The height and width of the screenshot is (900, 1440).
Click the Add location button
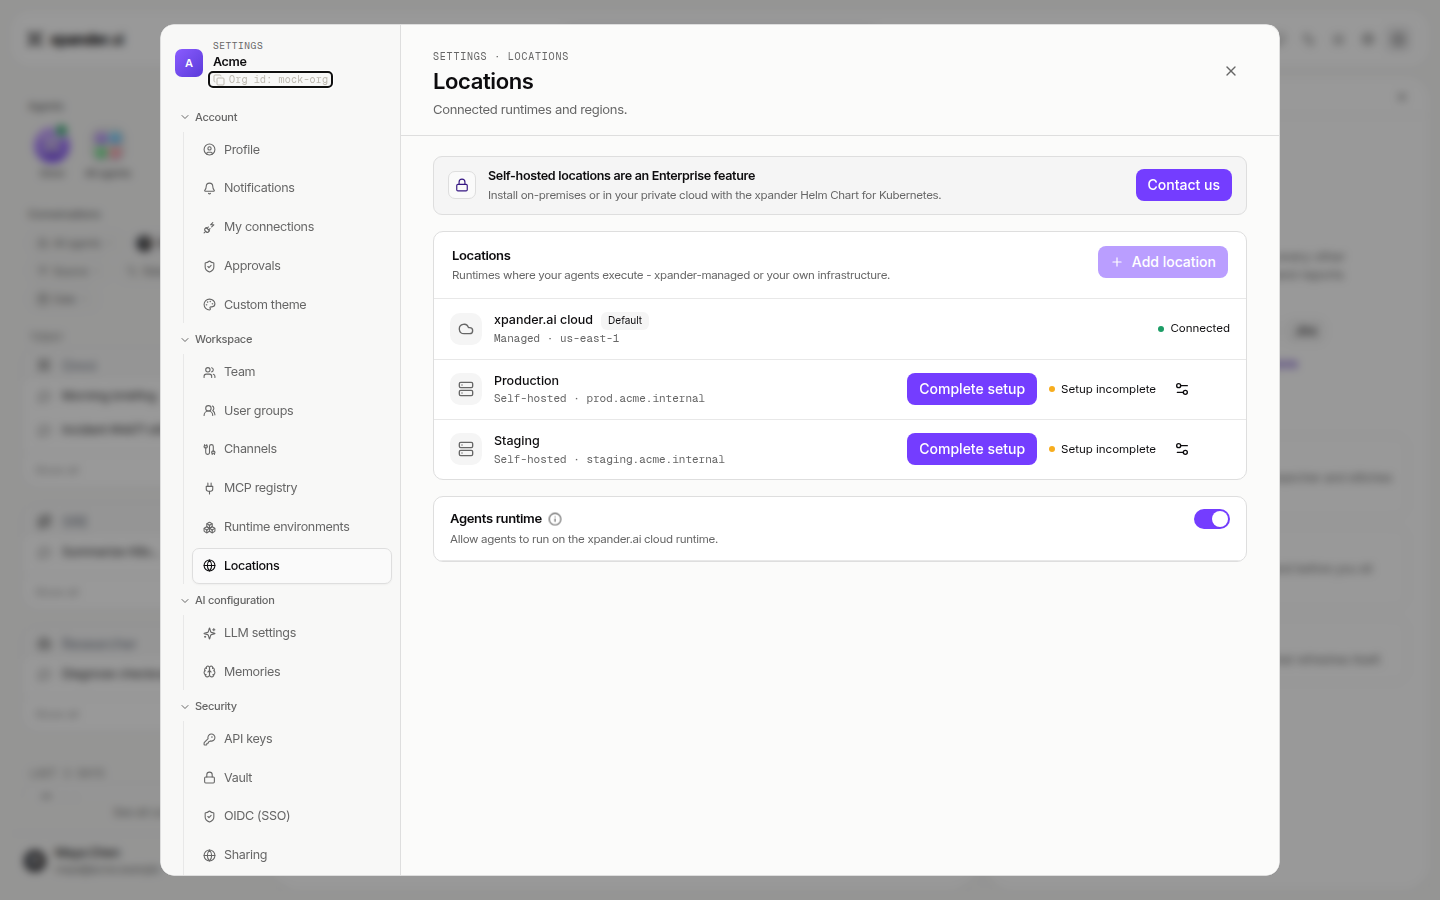[1163, 262]
